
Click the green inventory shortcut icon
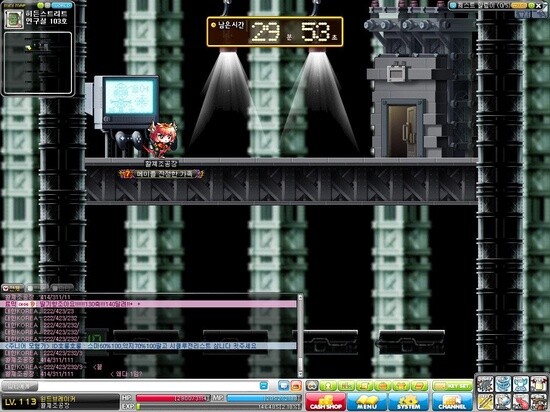click(382, 386)
